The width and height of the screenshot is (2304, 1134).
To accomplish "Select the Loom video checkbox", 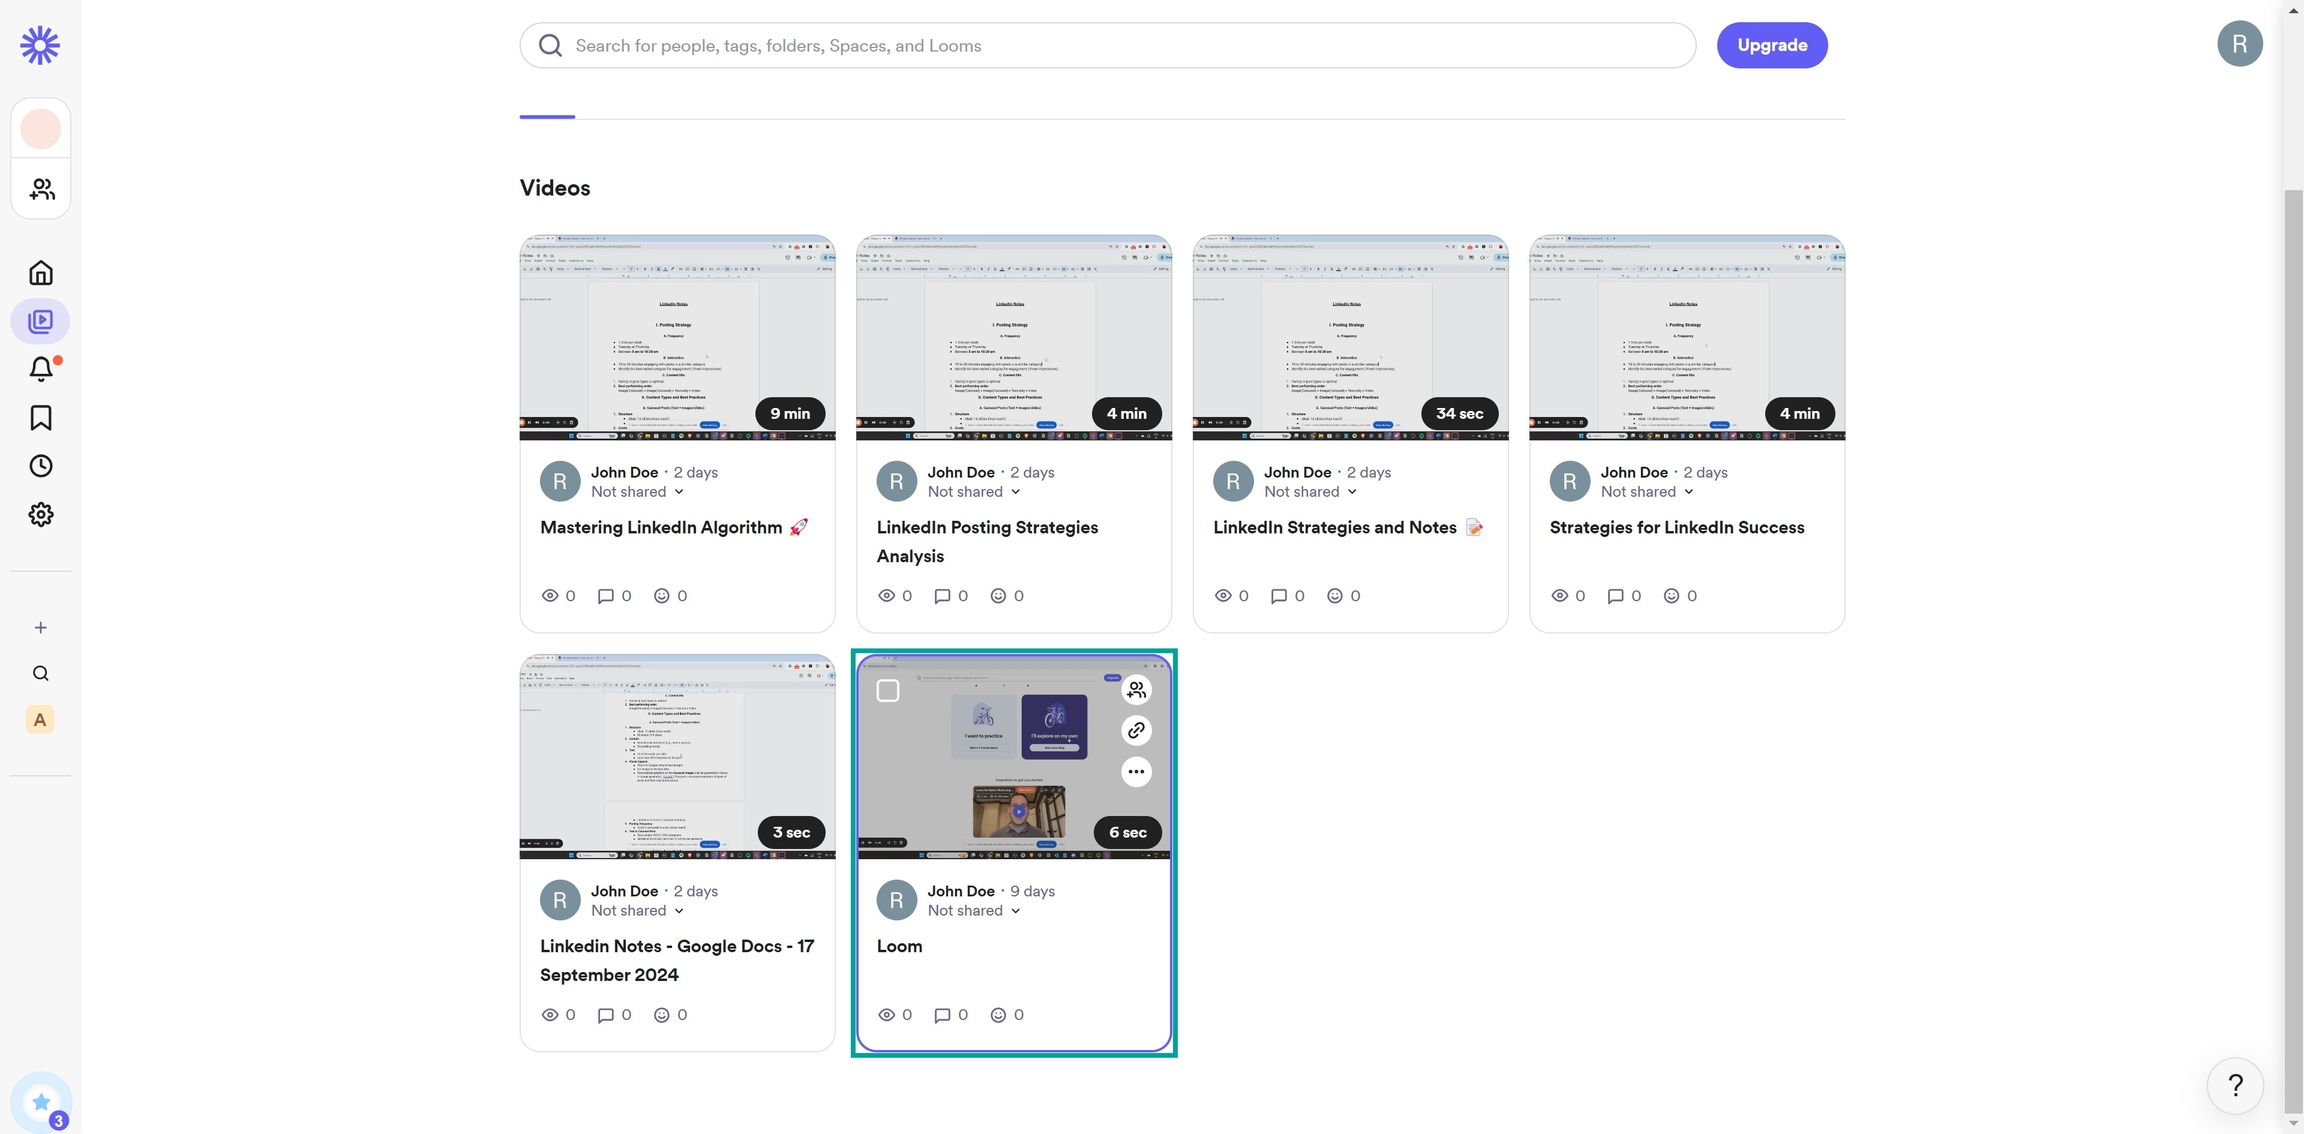I will pyautogui.click(x=888, y=691).
